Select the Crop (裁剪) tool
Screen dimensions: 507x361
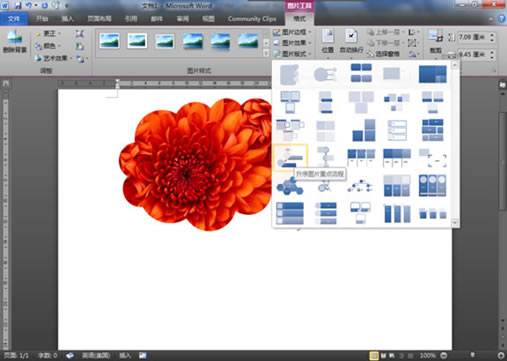[x=435, y=42]
